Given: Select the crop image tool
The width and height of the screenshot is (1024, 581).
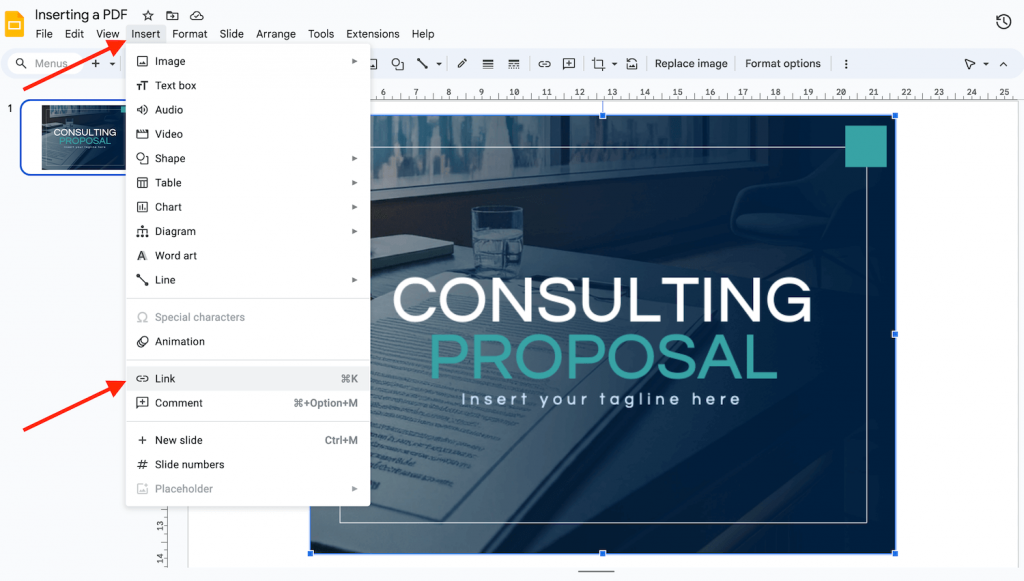Looking at the screenshot, I should pos(601,63).
